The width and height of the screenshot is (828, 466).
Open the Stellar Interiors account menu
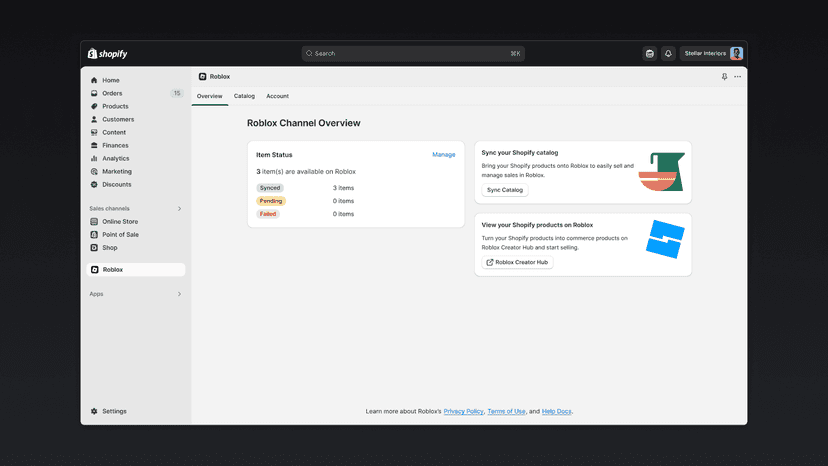point(712,53)
